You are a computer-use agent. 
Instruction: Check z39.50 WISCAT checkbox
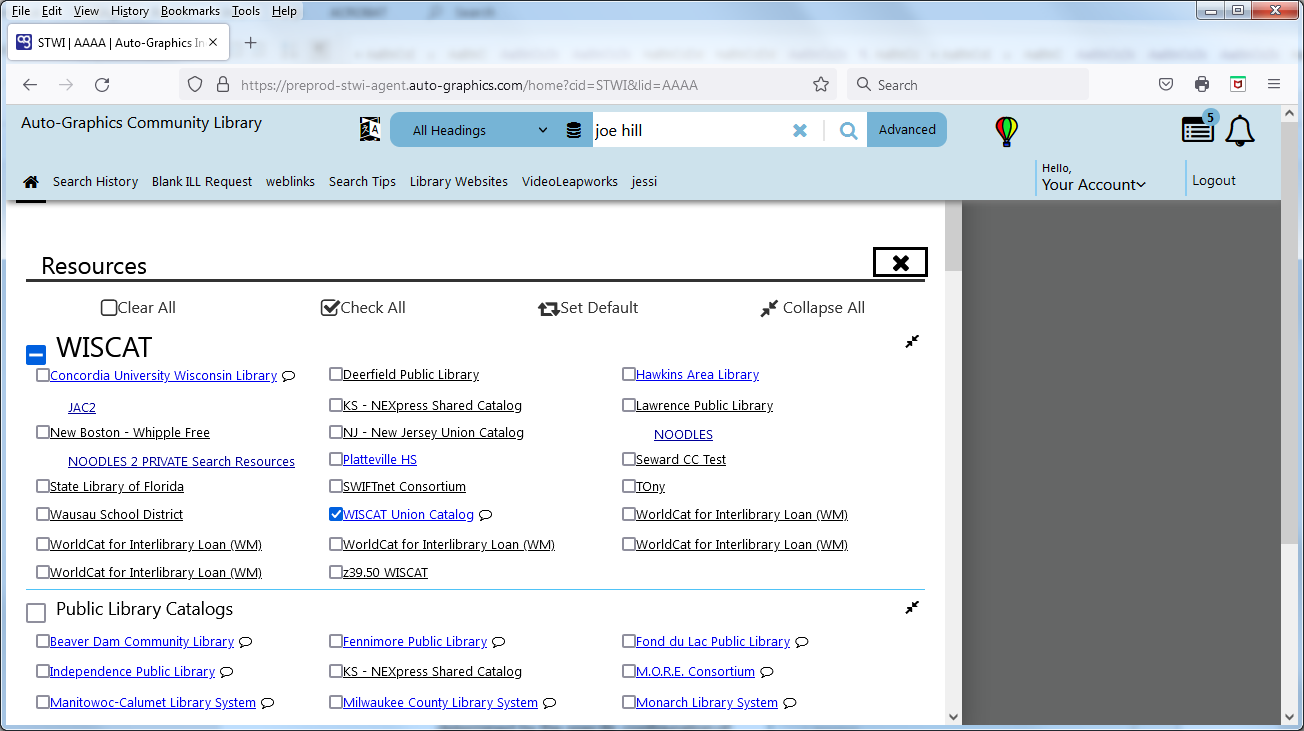click(x=336, y=572)
